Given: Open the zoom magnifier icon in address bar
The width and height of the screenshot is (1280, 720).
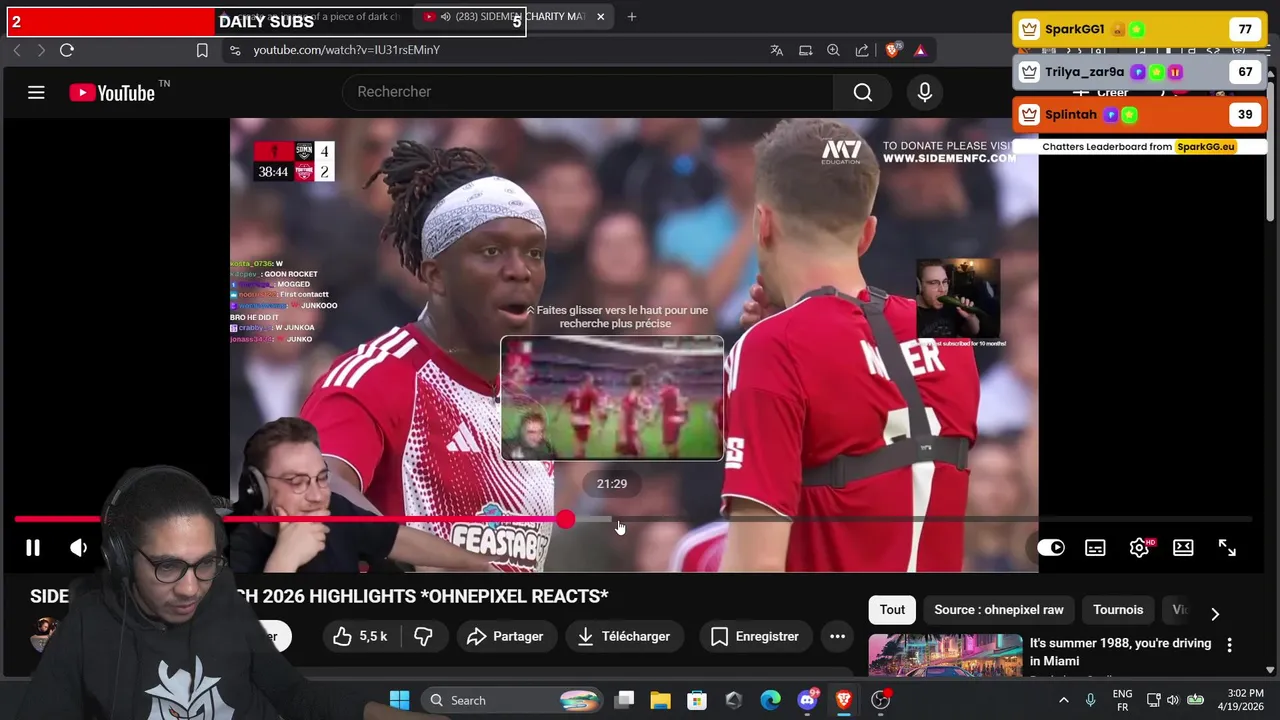Looking at the screenshot, I should tap(833, 50).
